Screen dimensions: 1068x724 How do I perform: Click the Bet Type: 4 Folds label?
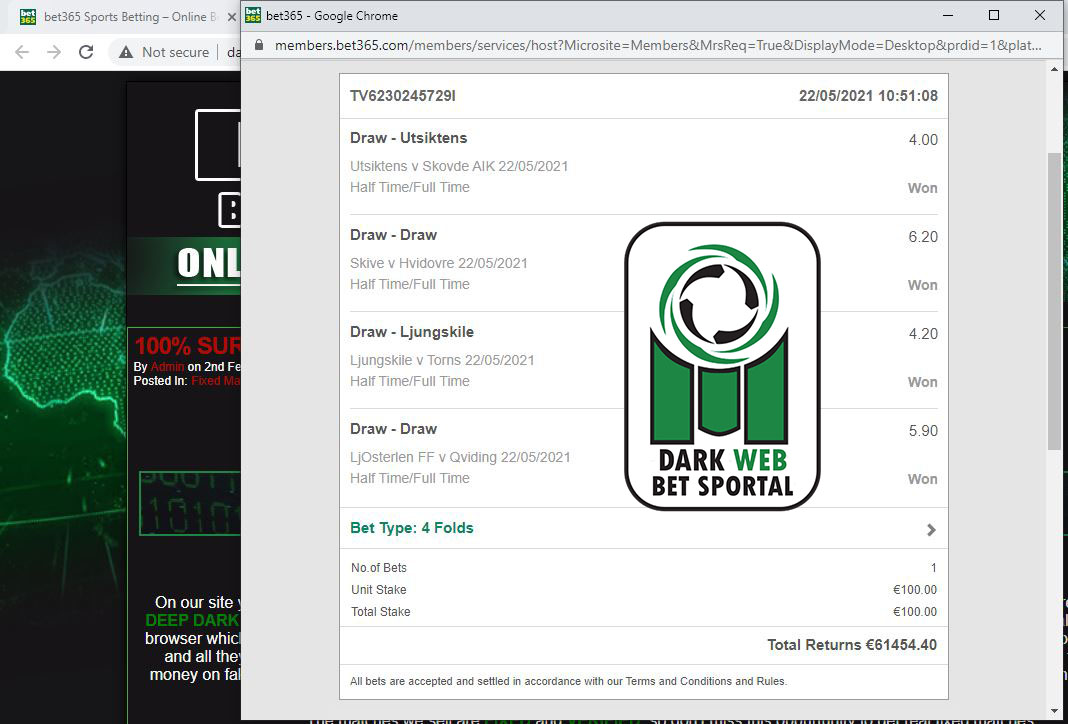coord(412,528)
